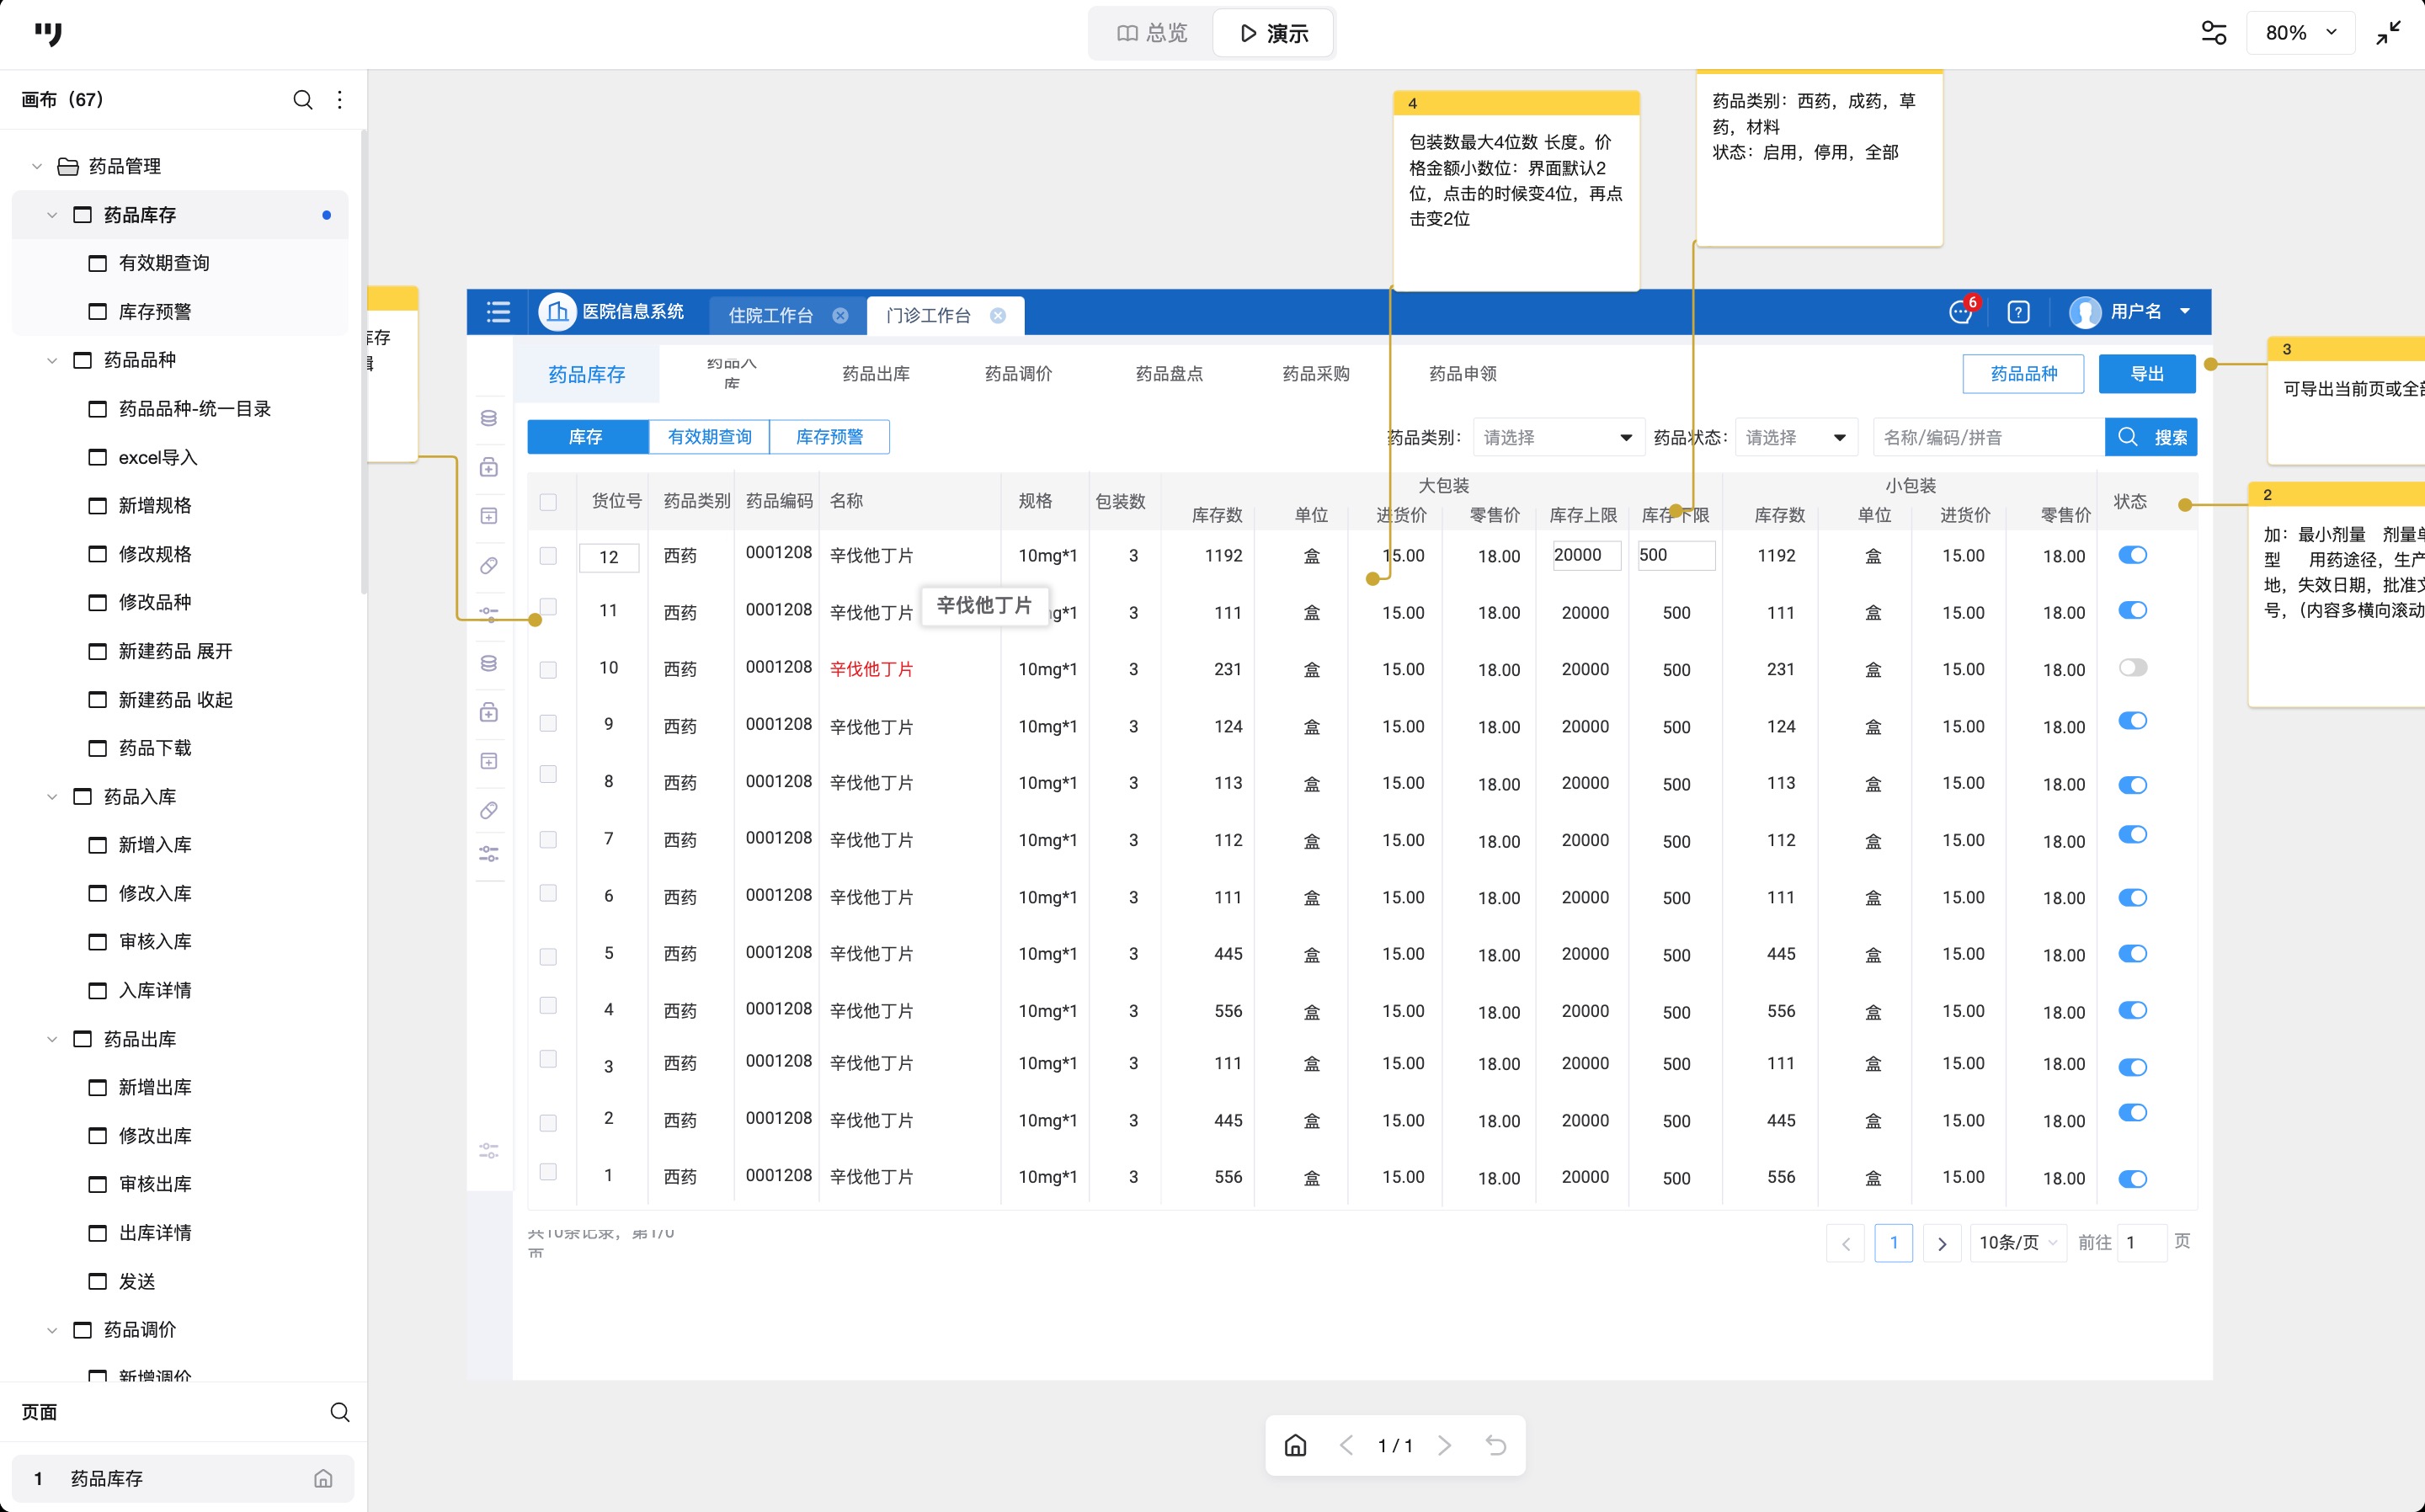Image resolution: width=2425 pixels, height=1512 pixels.
Task: Click the home icon in bottom navigation
Action: pyautogui.click(x=1295, y=1445)
